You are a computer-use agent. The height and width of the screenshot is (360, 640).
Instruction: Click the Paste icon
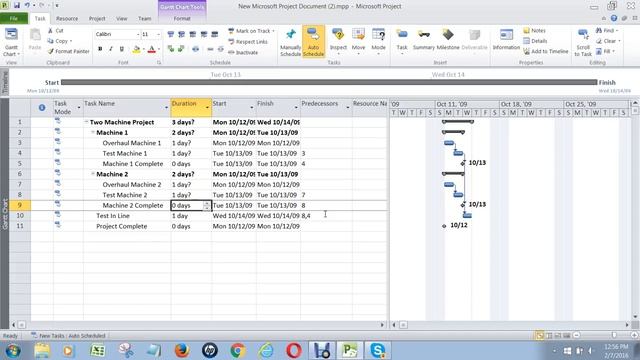[x=35, y=40]
